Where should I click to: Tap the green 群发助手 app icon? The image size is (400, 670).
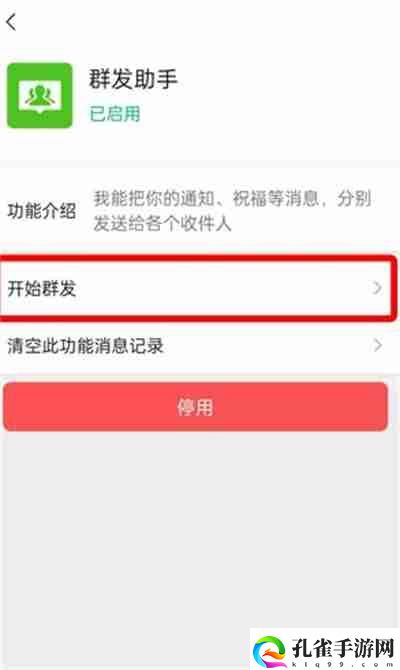point(40,96)
